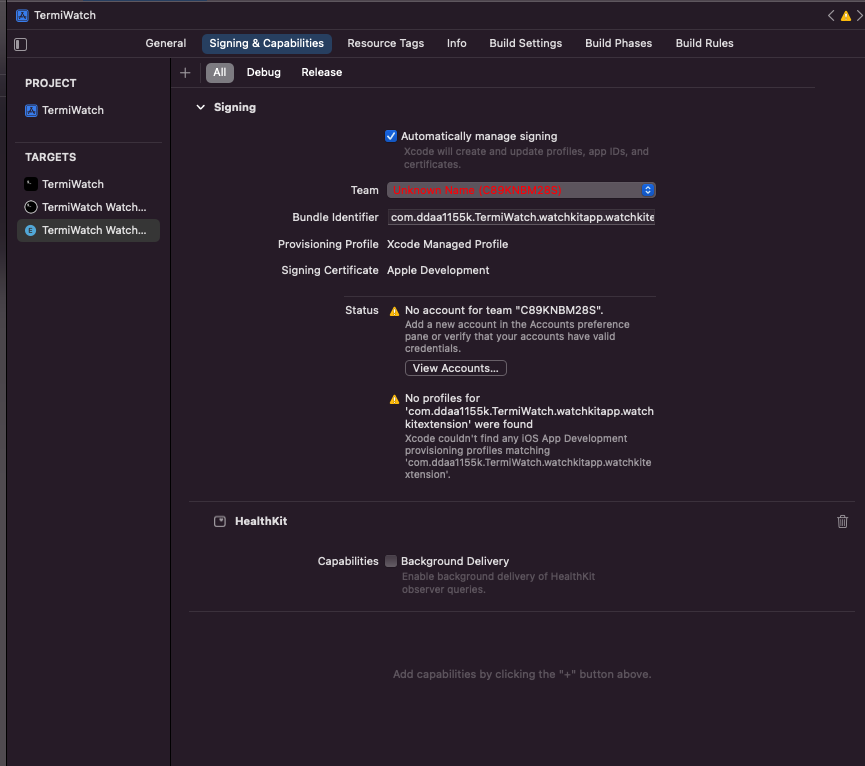The height and width of the screenshot is (766, 865).
Task: Select the Debug configuration filter
Action: [264, 73]
